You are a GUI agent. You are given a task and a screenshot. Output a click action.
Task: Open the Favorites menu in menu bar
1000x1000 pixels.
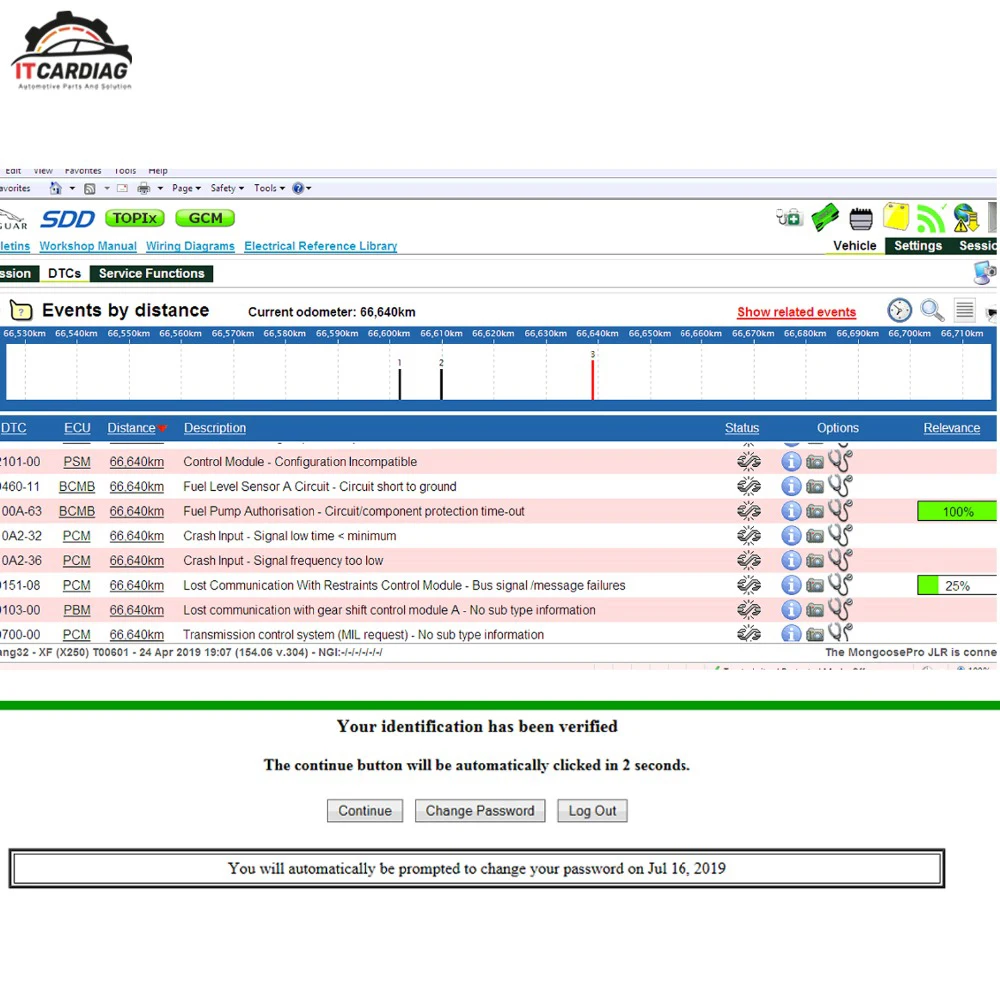click(83, 171)
